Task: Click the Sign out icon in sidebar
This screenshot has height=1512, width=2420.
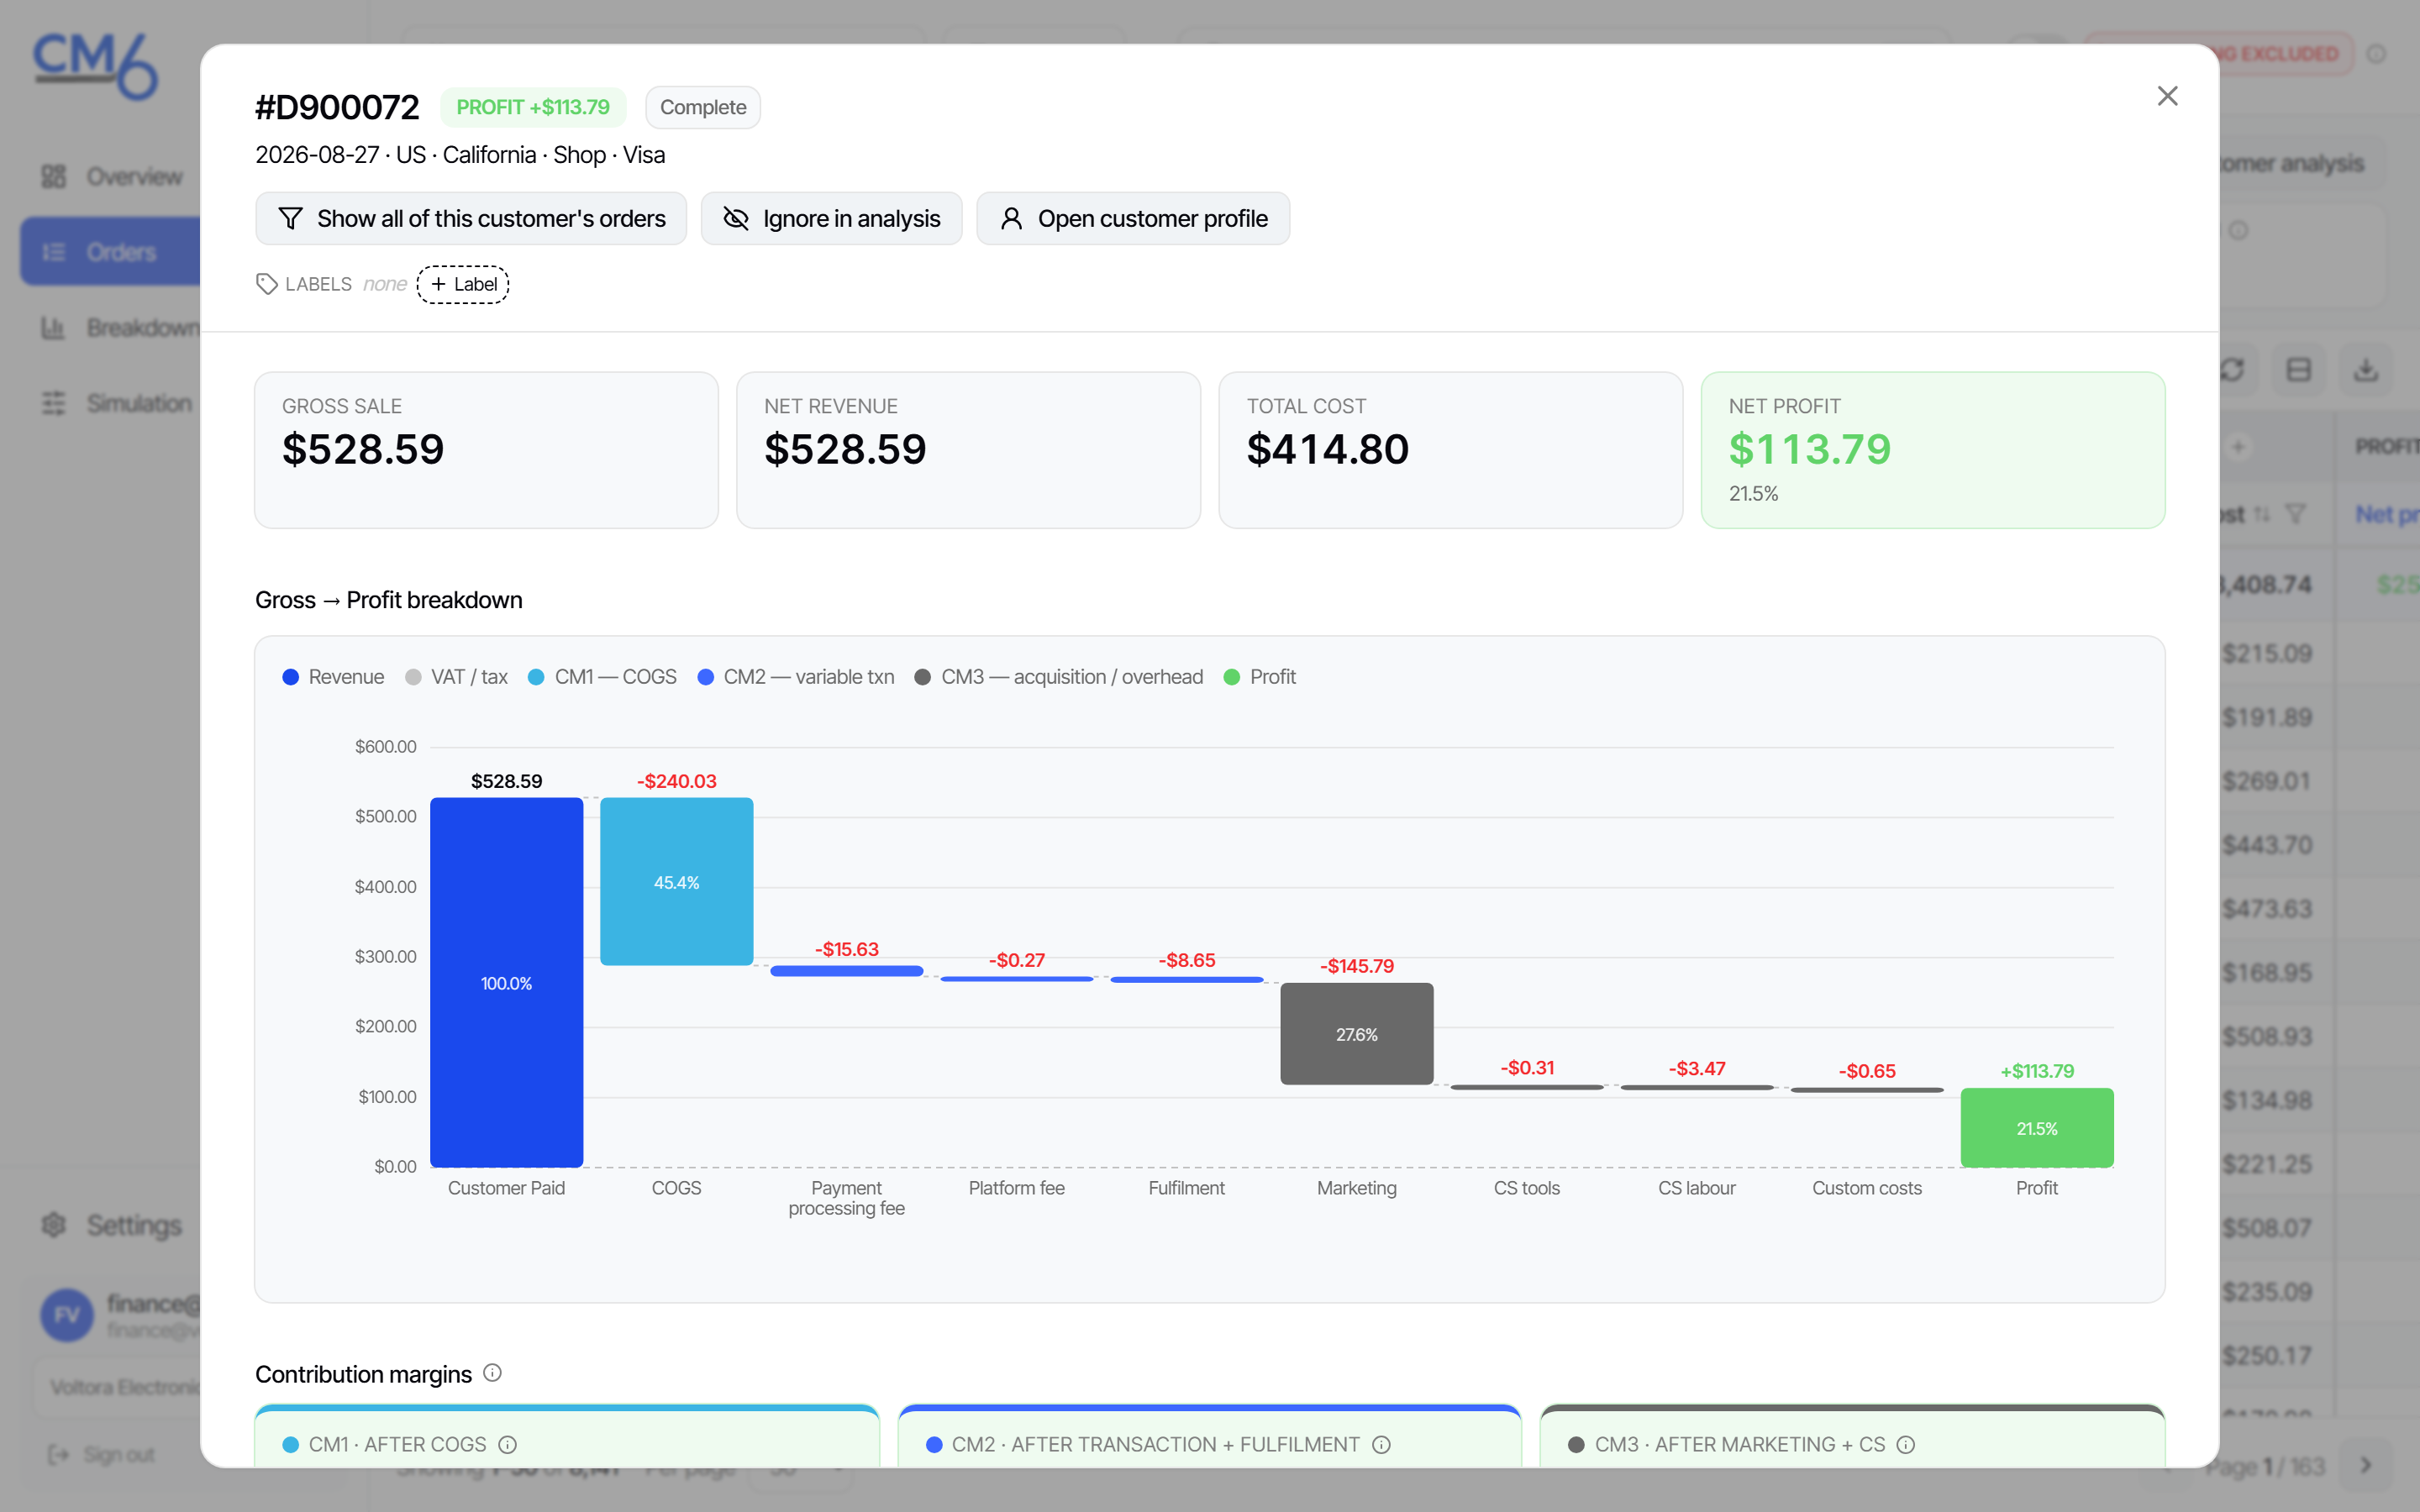Action: click(59, 1454)
